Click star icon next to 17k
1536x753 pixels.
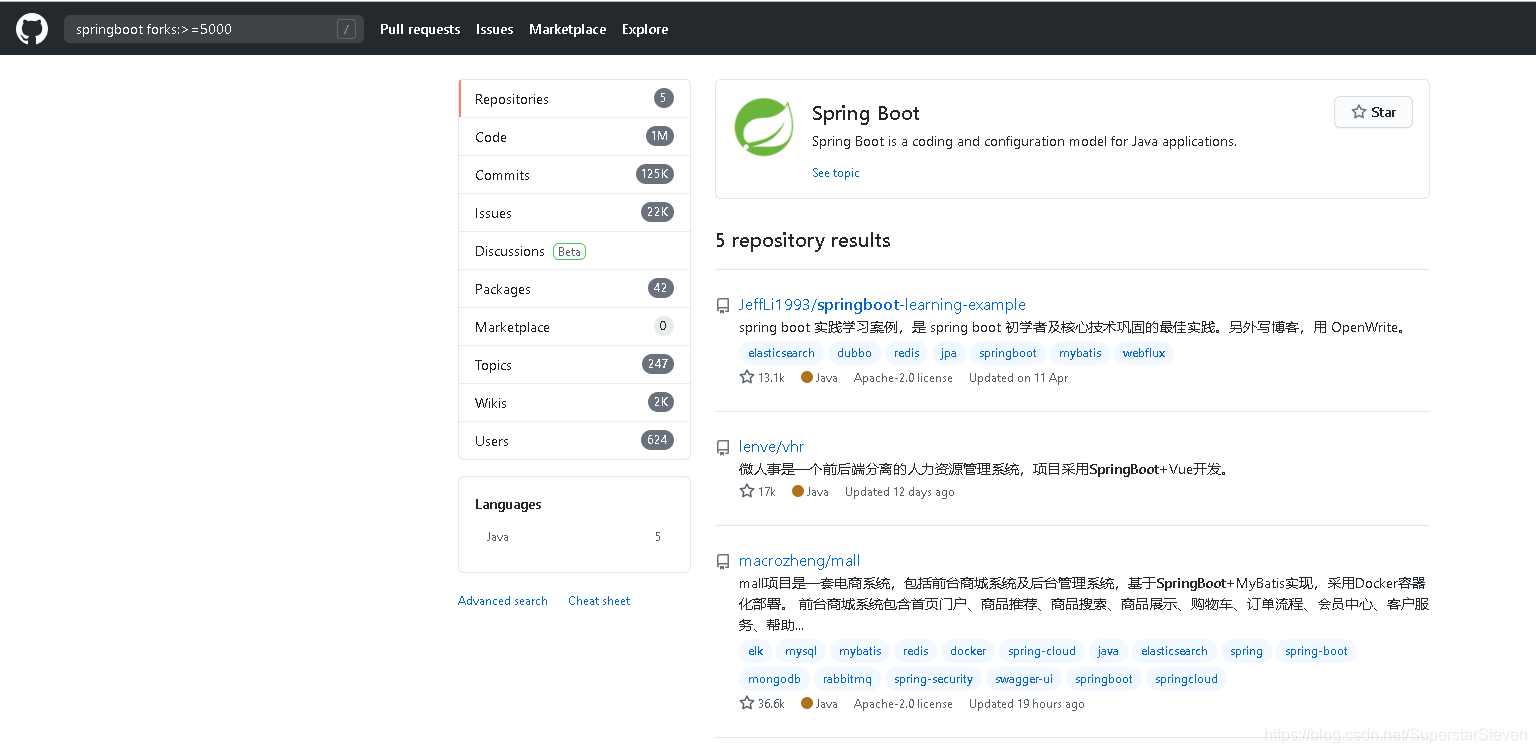[x=746, y=491]
